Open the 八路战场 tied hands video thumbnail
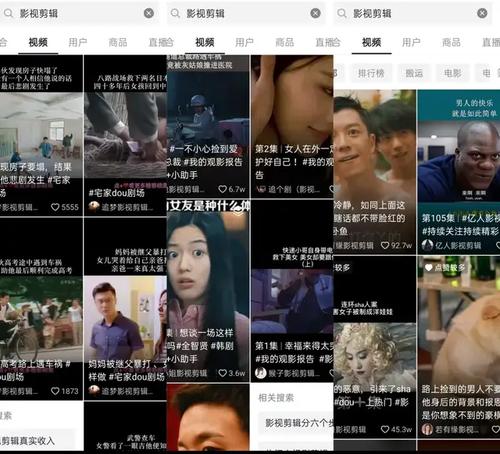The width and height of the screenshot is (500, 454). click(x=125, y=135)
